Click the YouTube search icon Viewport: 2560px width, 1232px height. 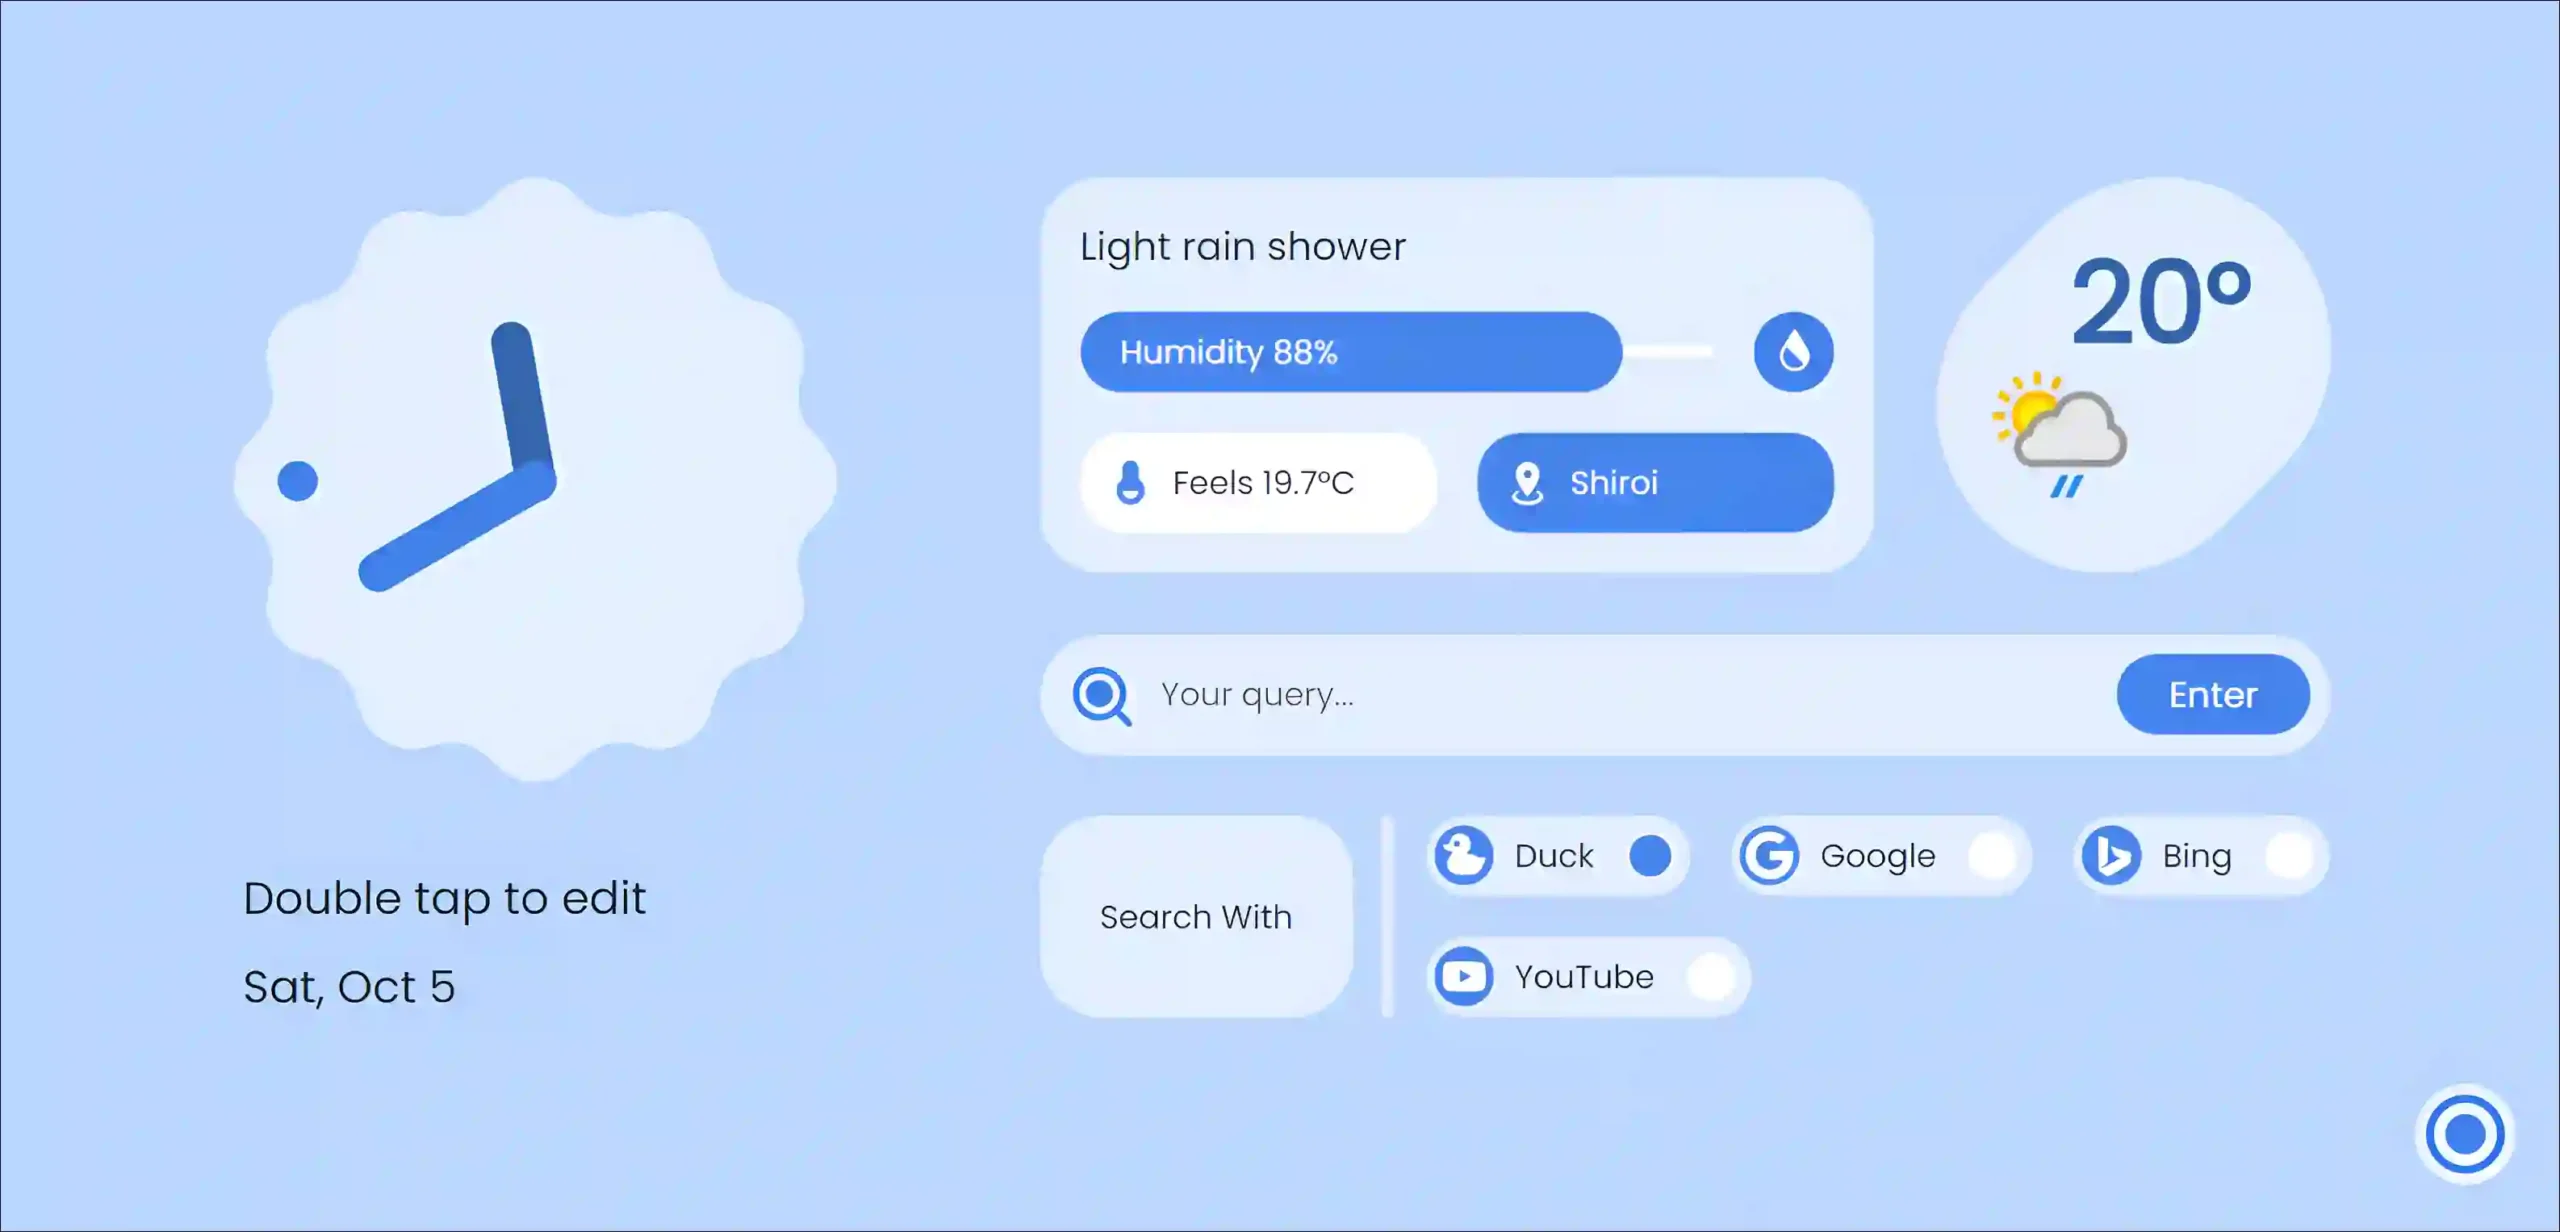(1460, 976)
